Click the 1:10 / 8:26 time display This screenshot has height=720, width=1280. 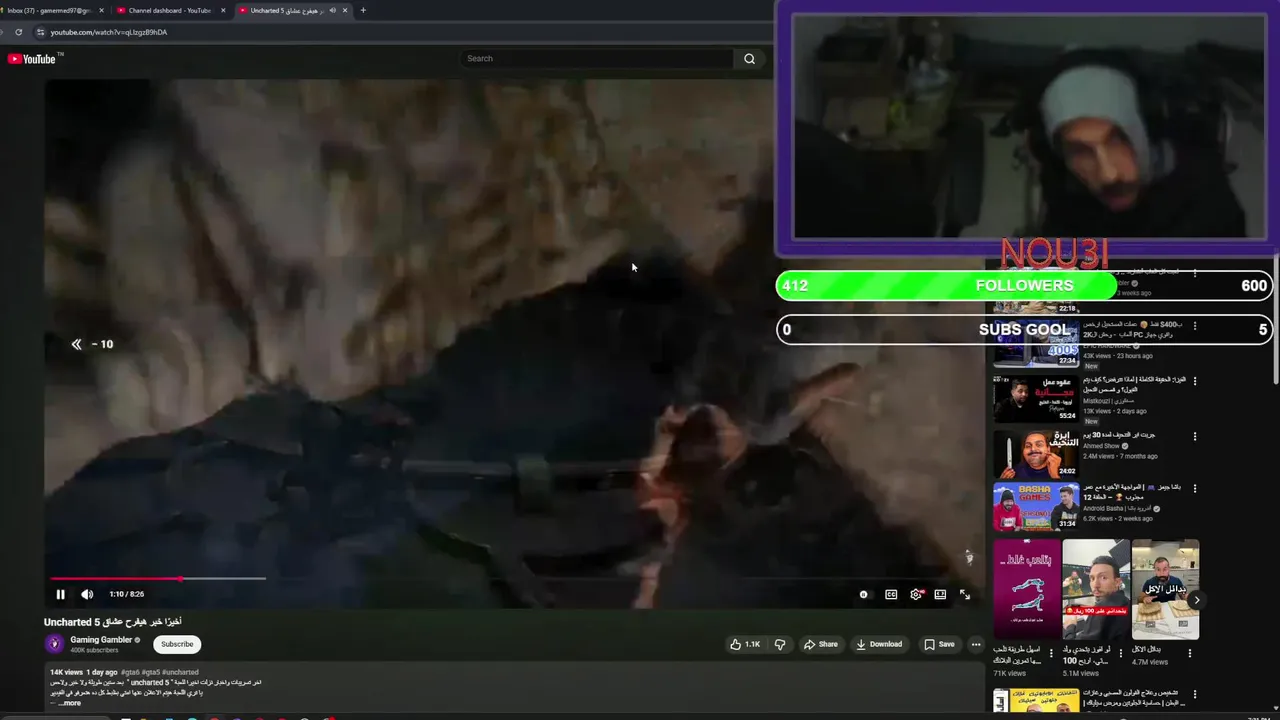tap(127, 594)
